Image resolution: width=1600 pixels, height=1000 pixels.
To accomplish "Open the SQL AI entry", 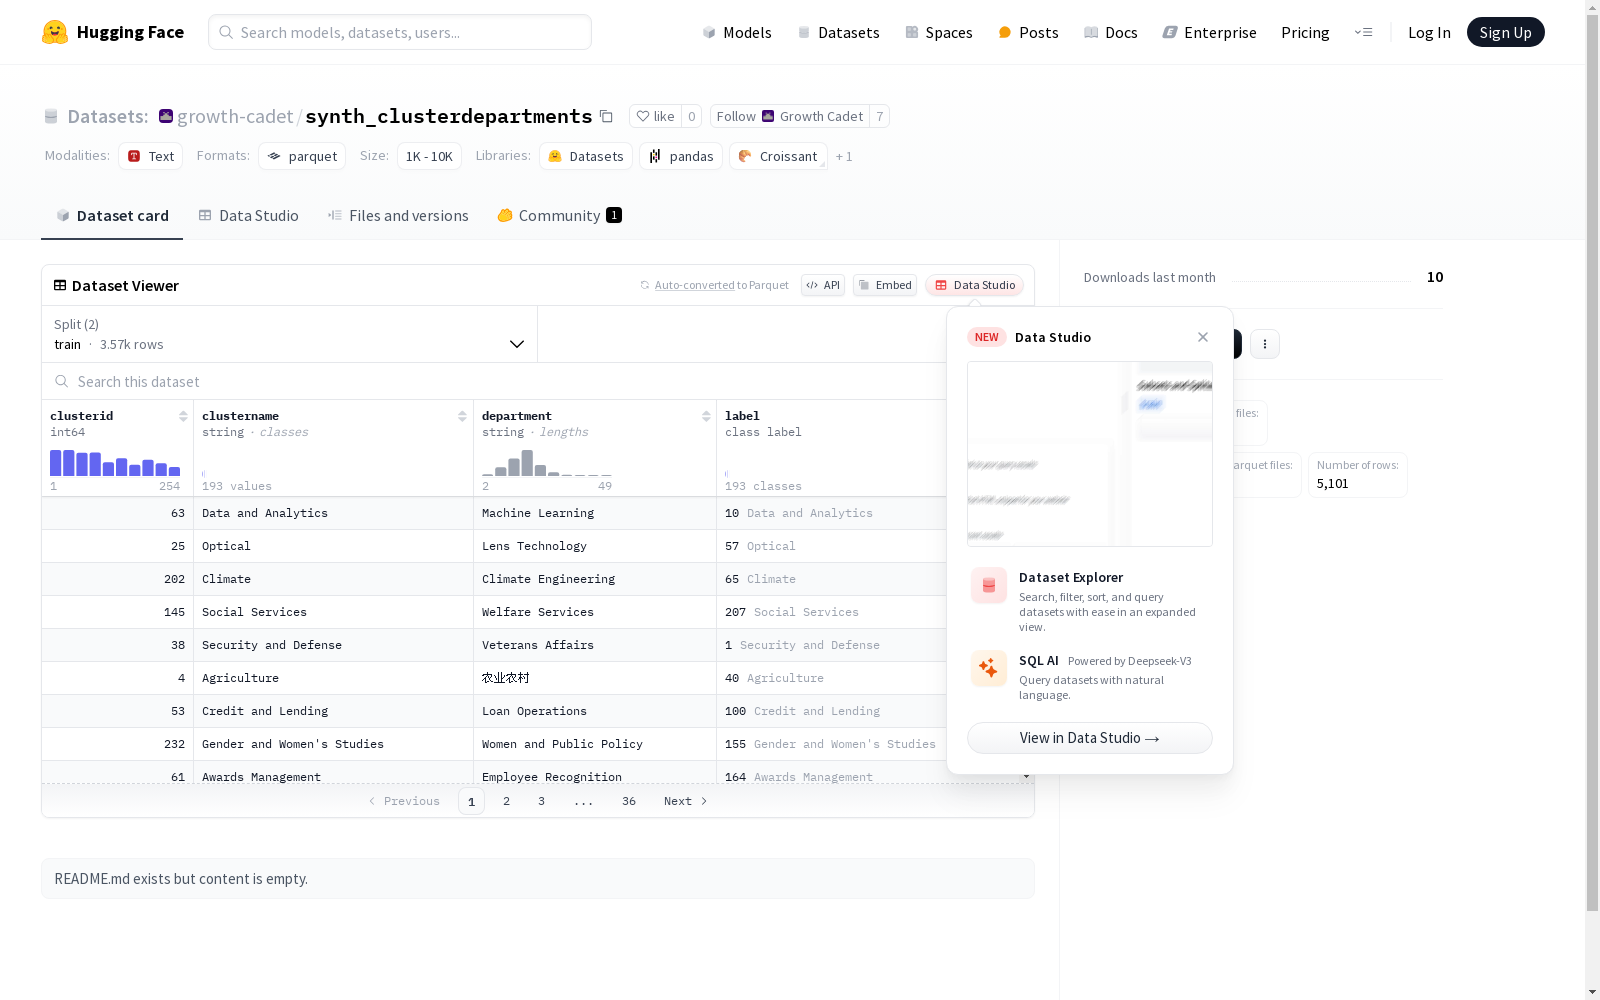I will [1090, 677].
